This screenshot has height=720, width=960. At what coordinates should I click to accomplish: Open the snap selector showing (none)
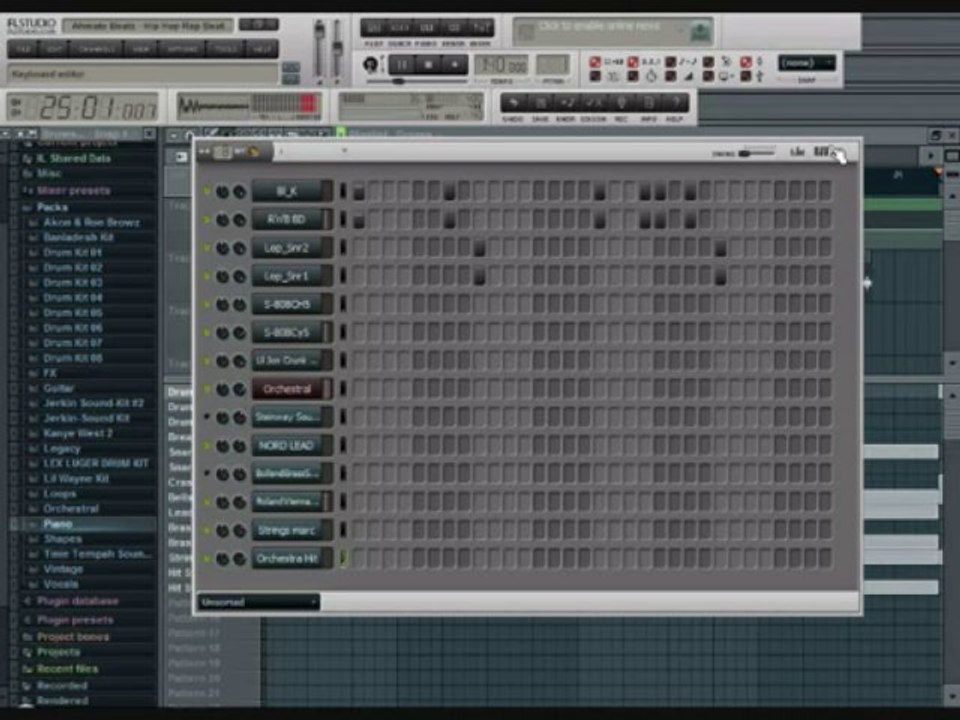(x=806, y=62)
